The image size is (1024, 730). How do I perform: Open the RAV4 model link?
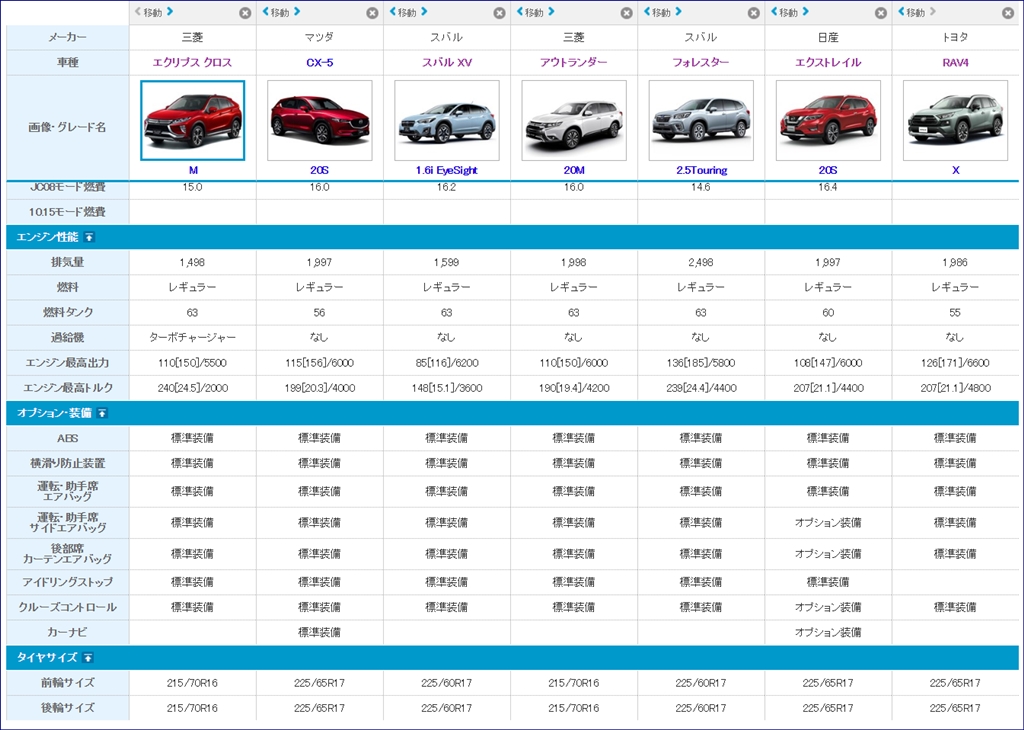click(x=955, y=63)
